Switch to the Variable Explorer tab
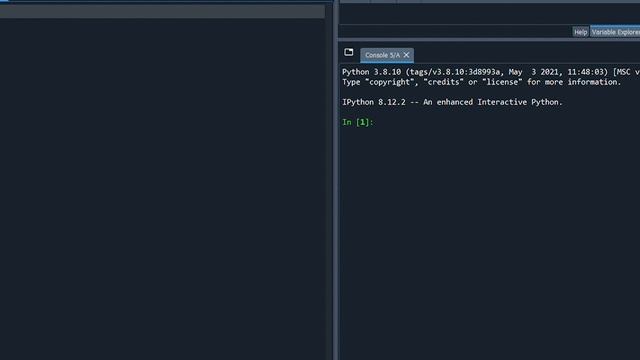This screenshot has width=640, height=360. point(615,32)
